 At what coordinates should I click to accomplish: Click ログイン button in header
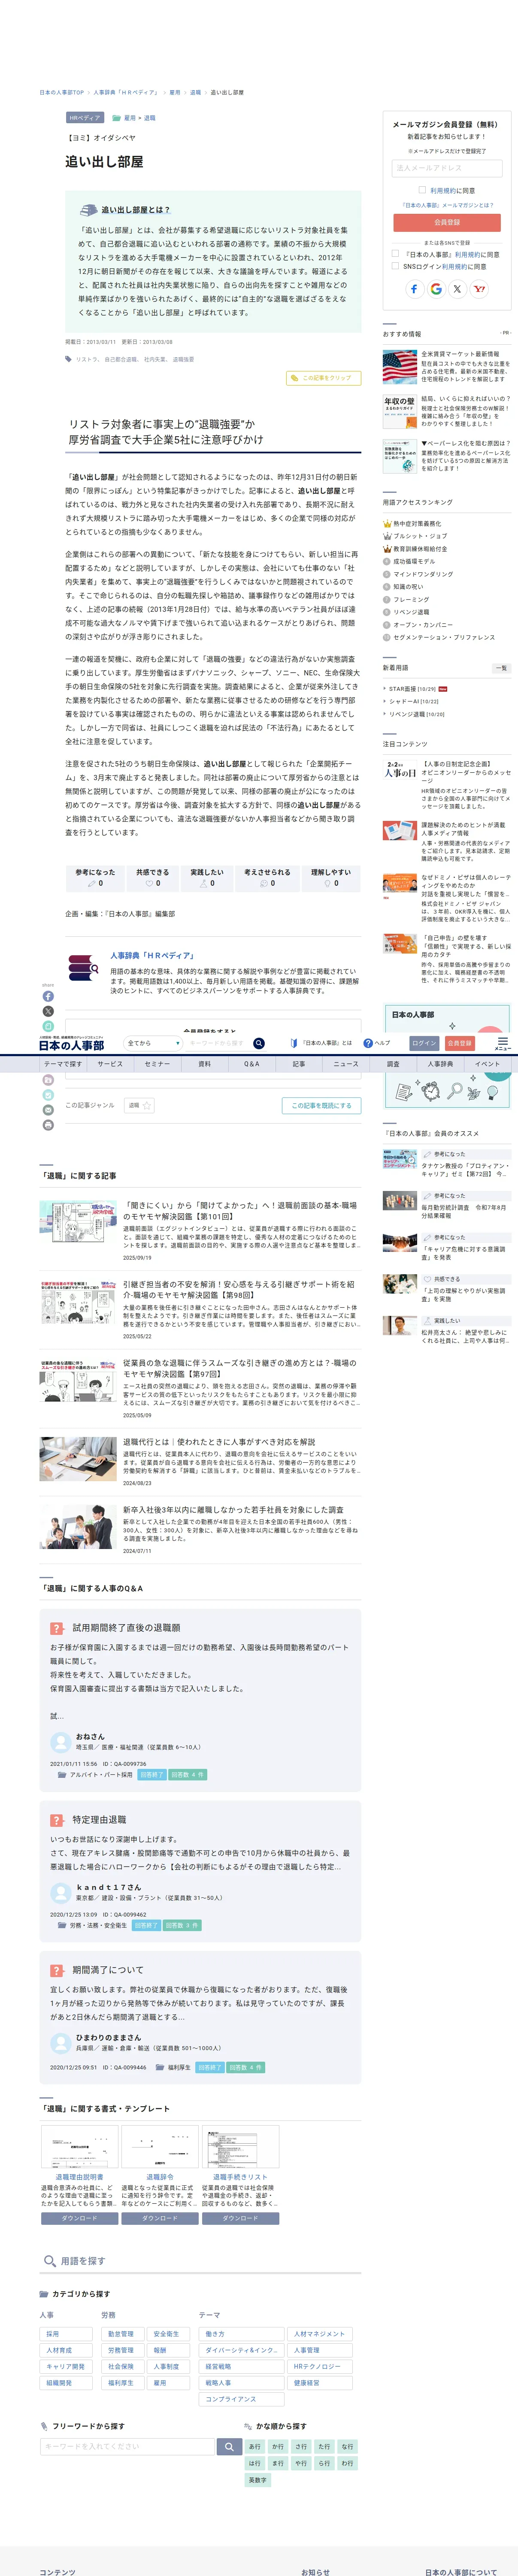coord(424,1043)
